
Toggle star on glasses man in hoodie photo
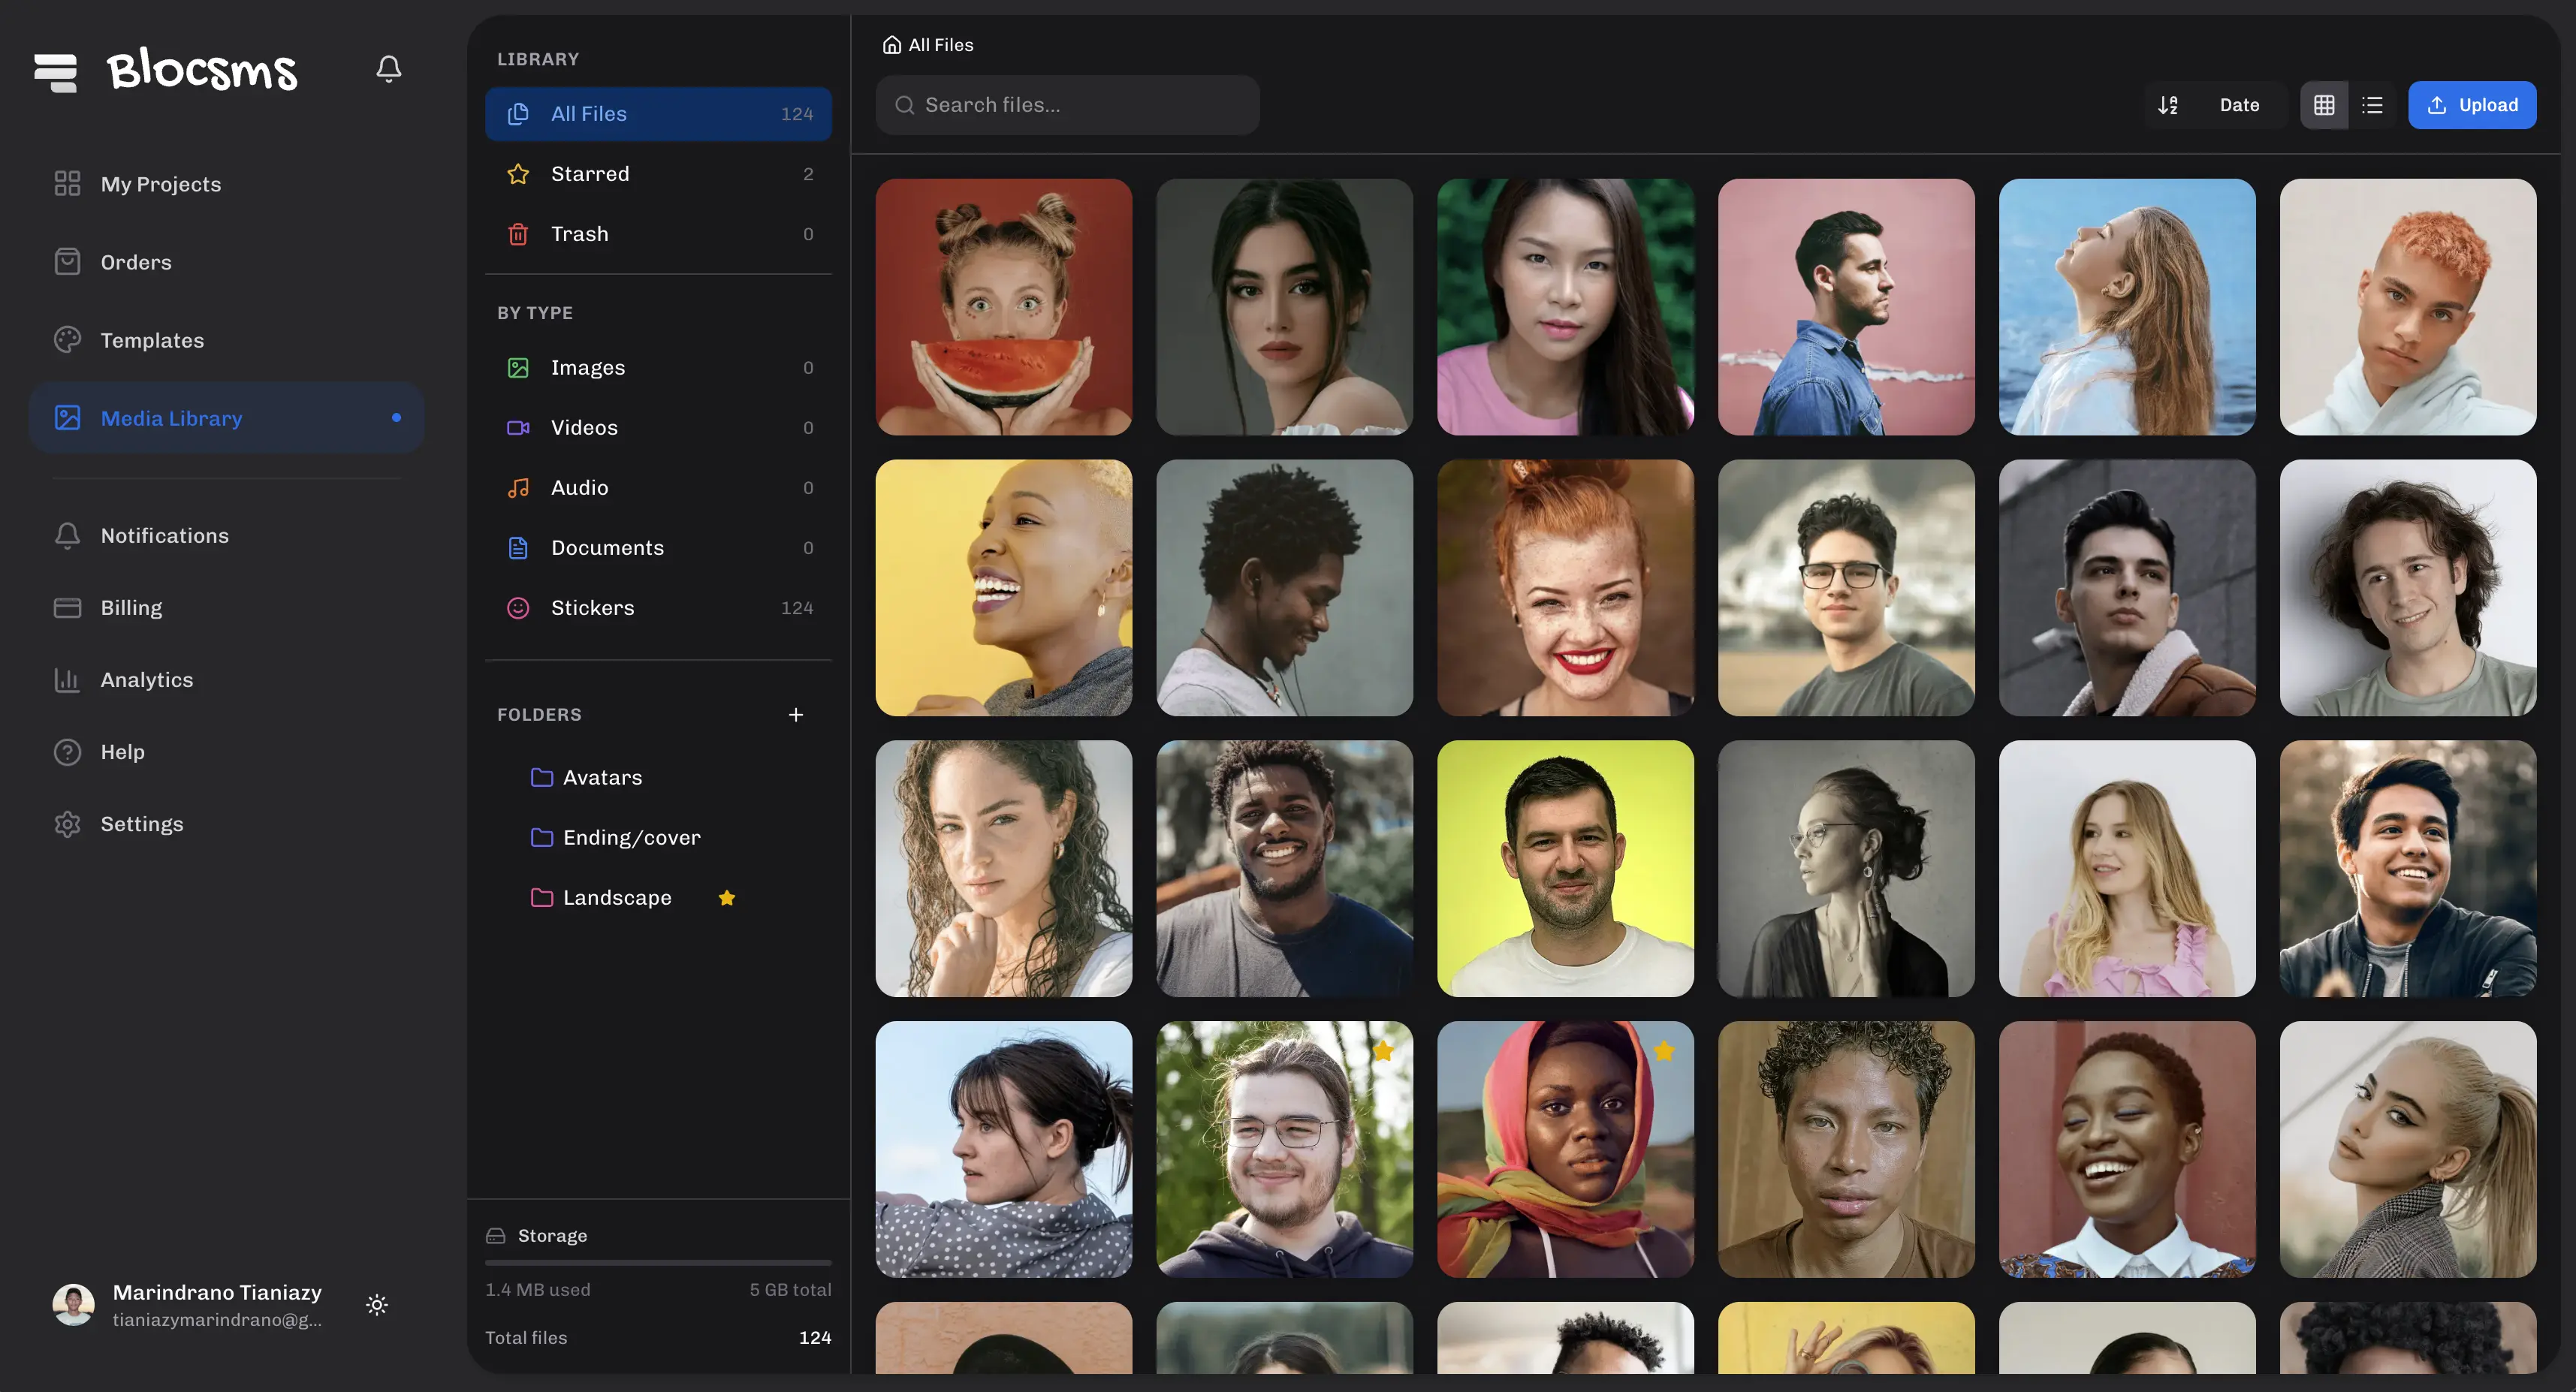[x=1383, y=1050]
